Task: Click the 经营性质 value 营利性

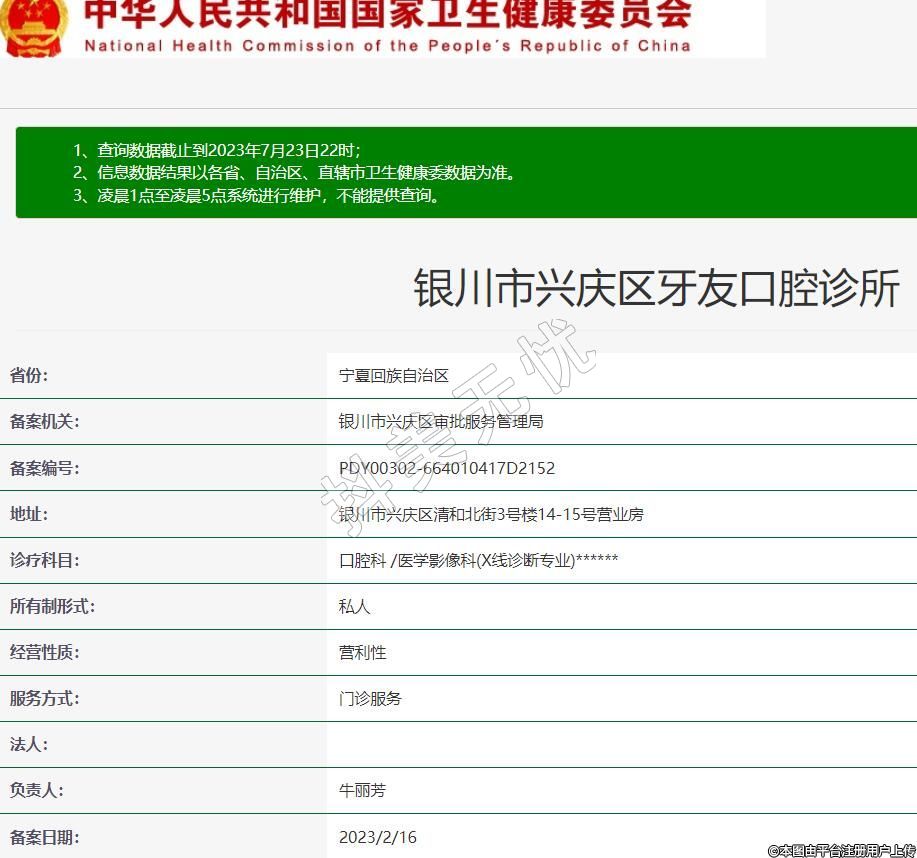Action: coord(363,652)
